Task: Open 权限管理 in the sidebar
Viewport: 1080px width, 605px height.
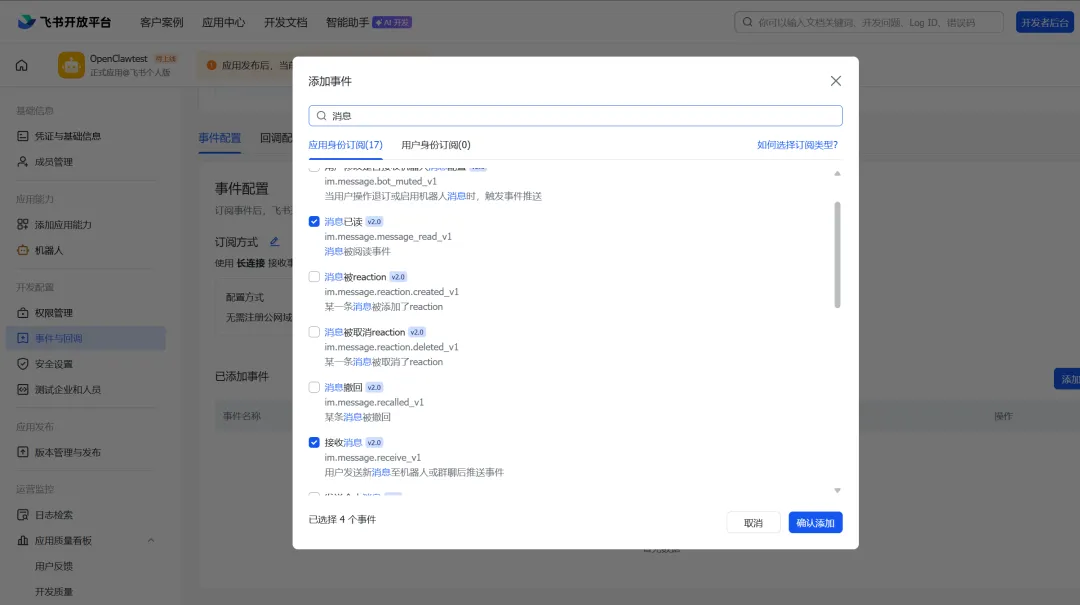Action: tap(54, 313)
